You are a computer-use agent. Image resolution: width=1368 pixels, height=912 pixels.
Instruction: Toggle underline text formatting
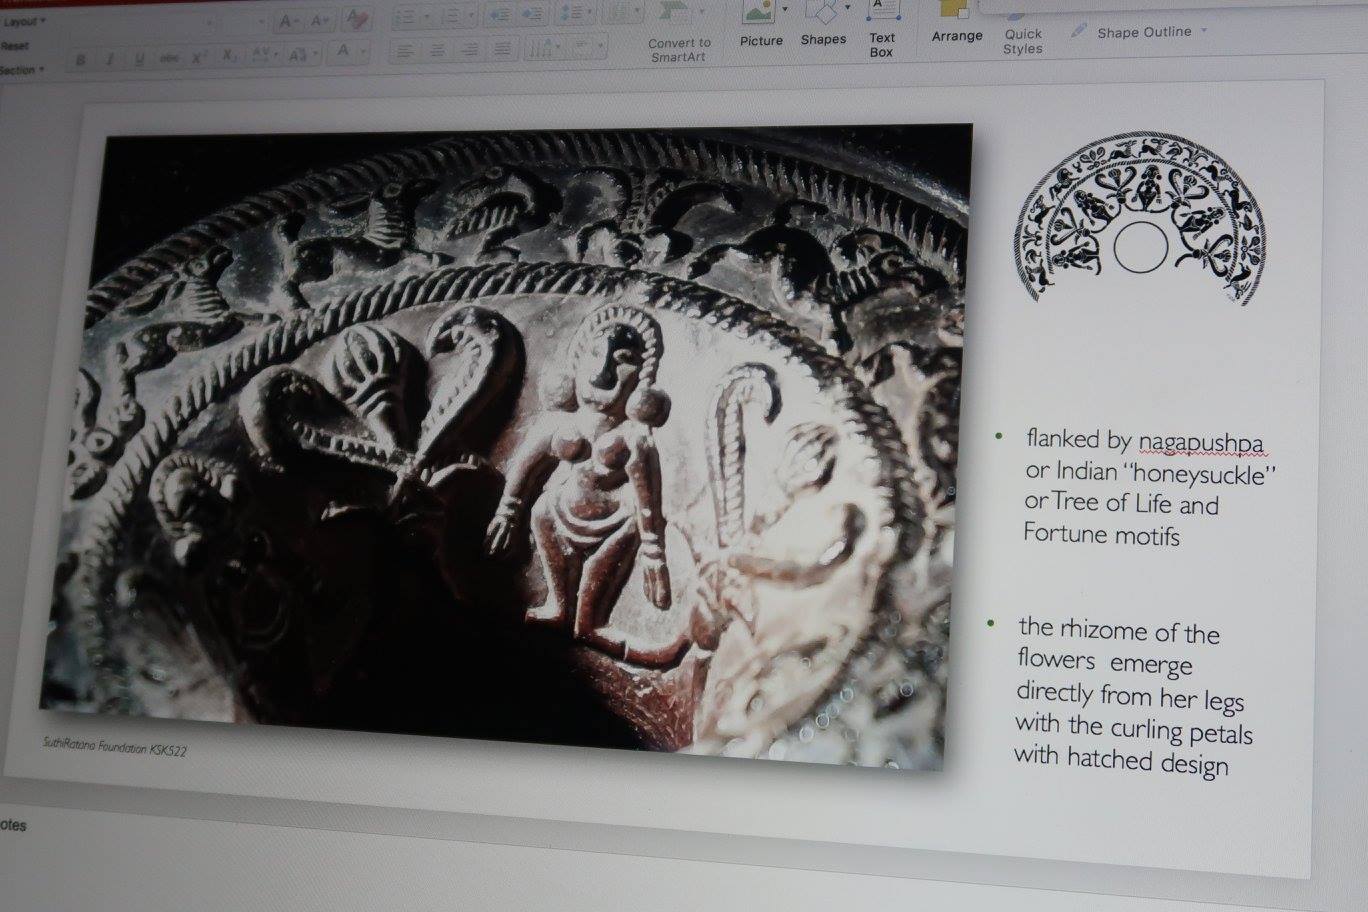pos(138,59)
